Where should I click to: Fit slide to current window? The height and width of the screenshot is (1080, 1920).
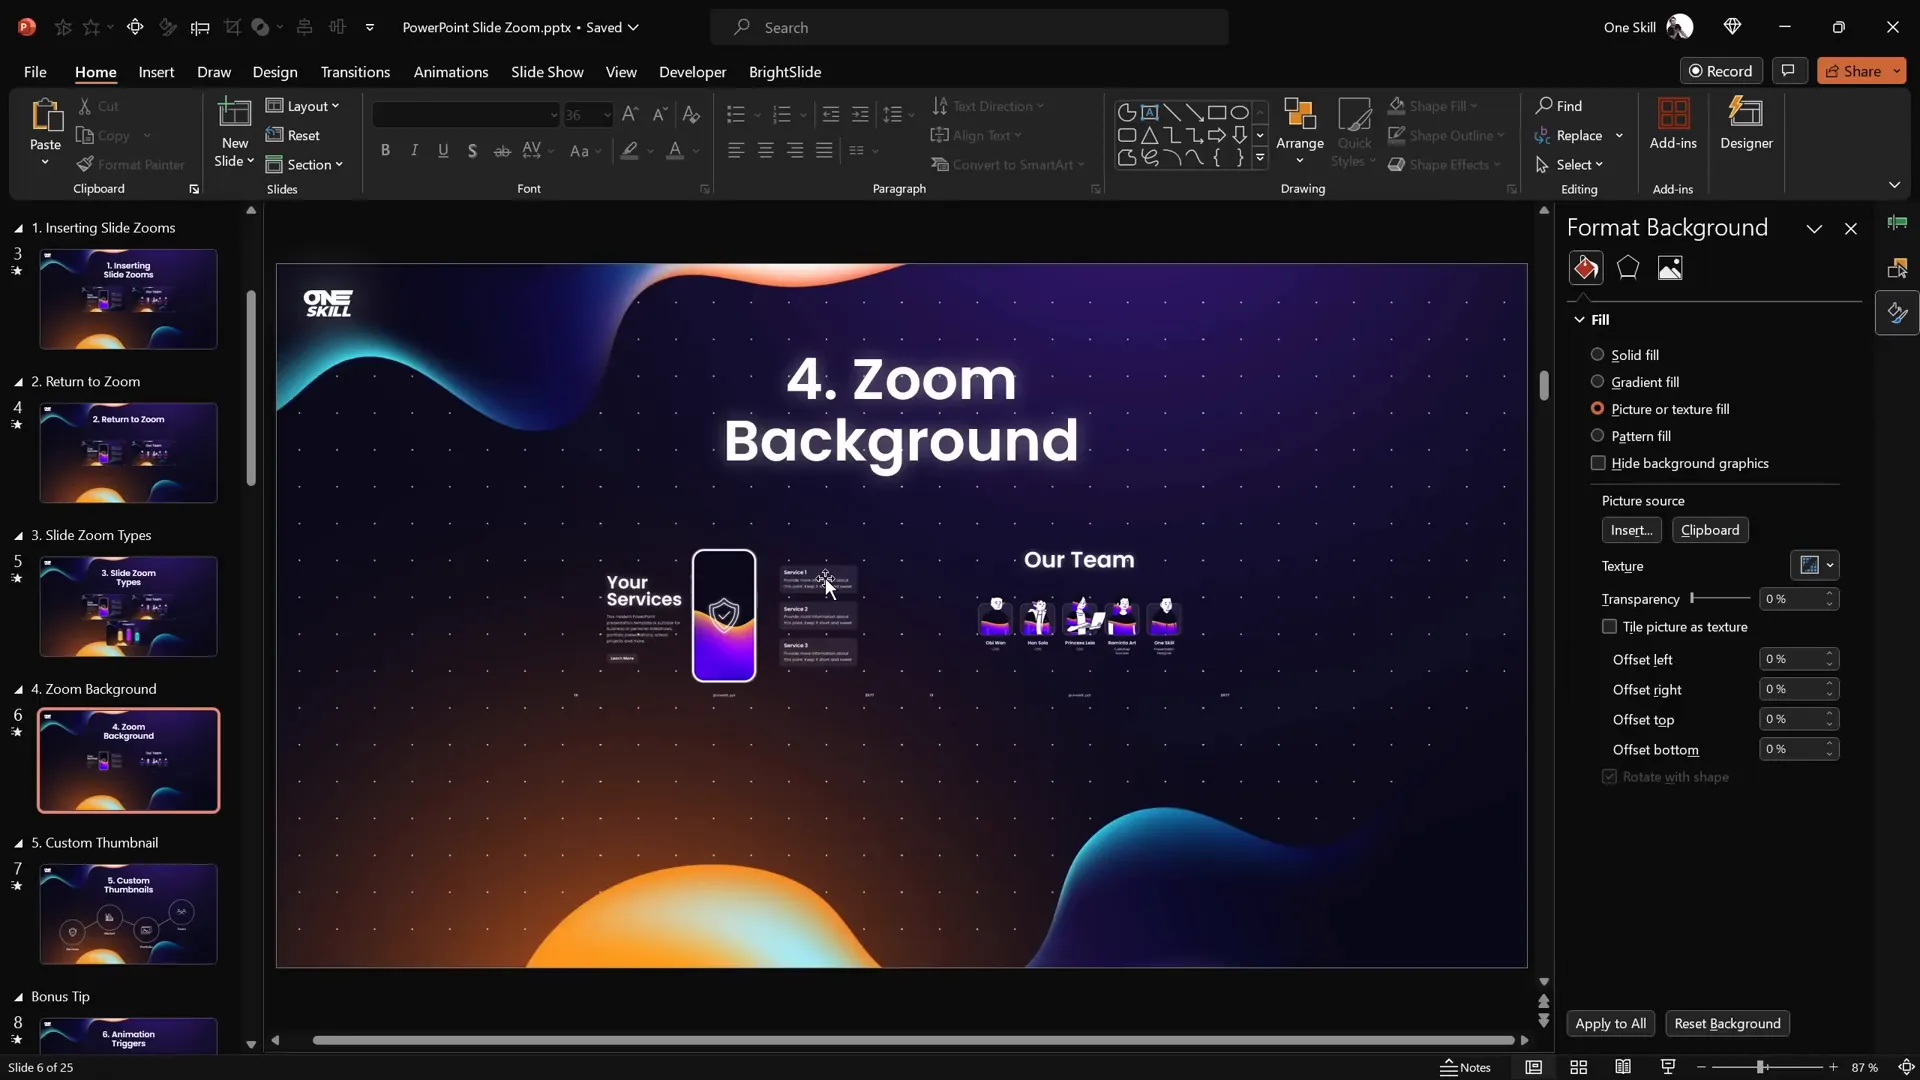[1906, 1067]
